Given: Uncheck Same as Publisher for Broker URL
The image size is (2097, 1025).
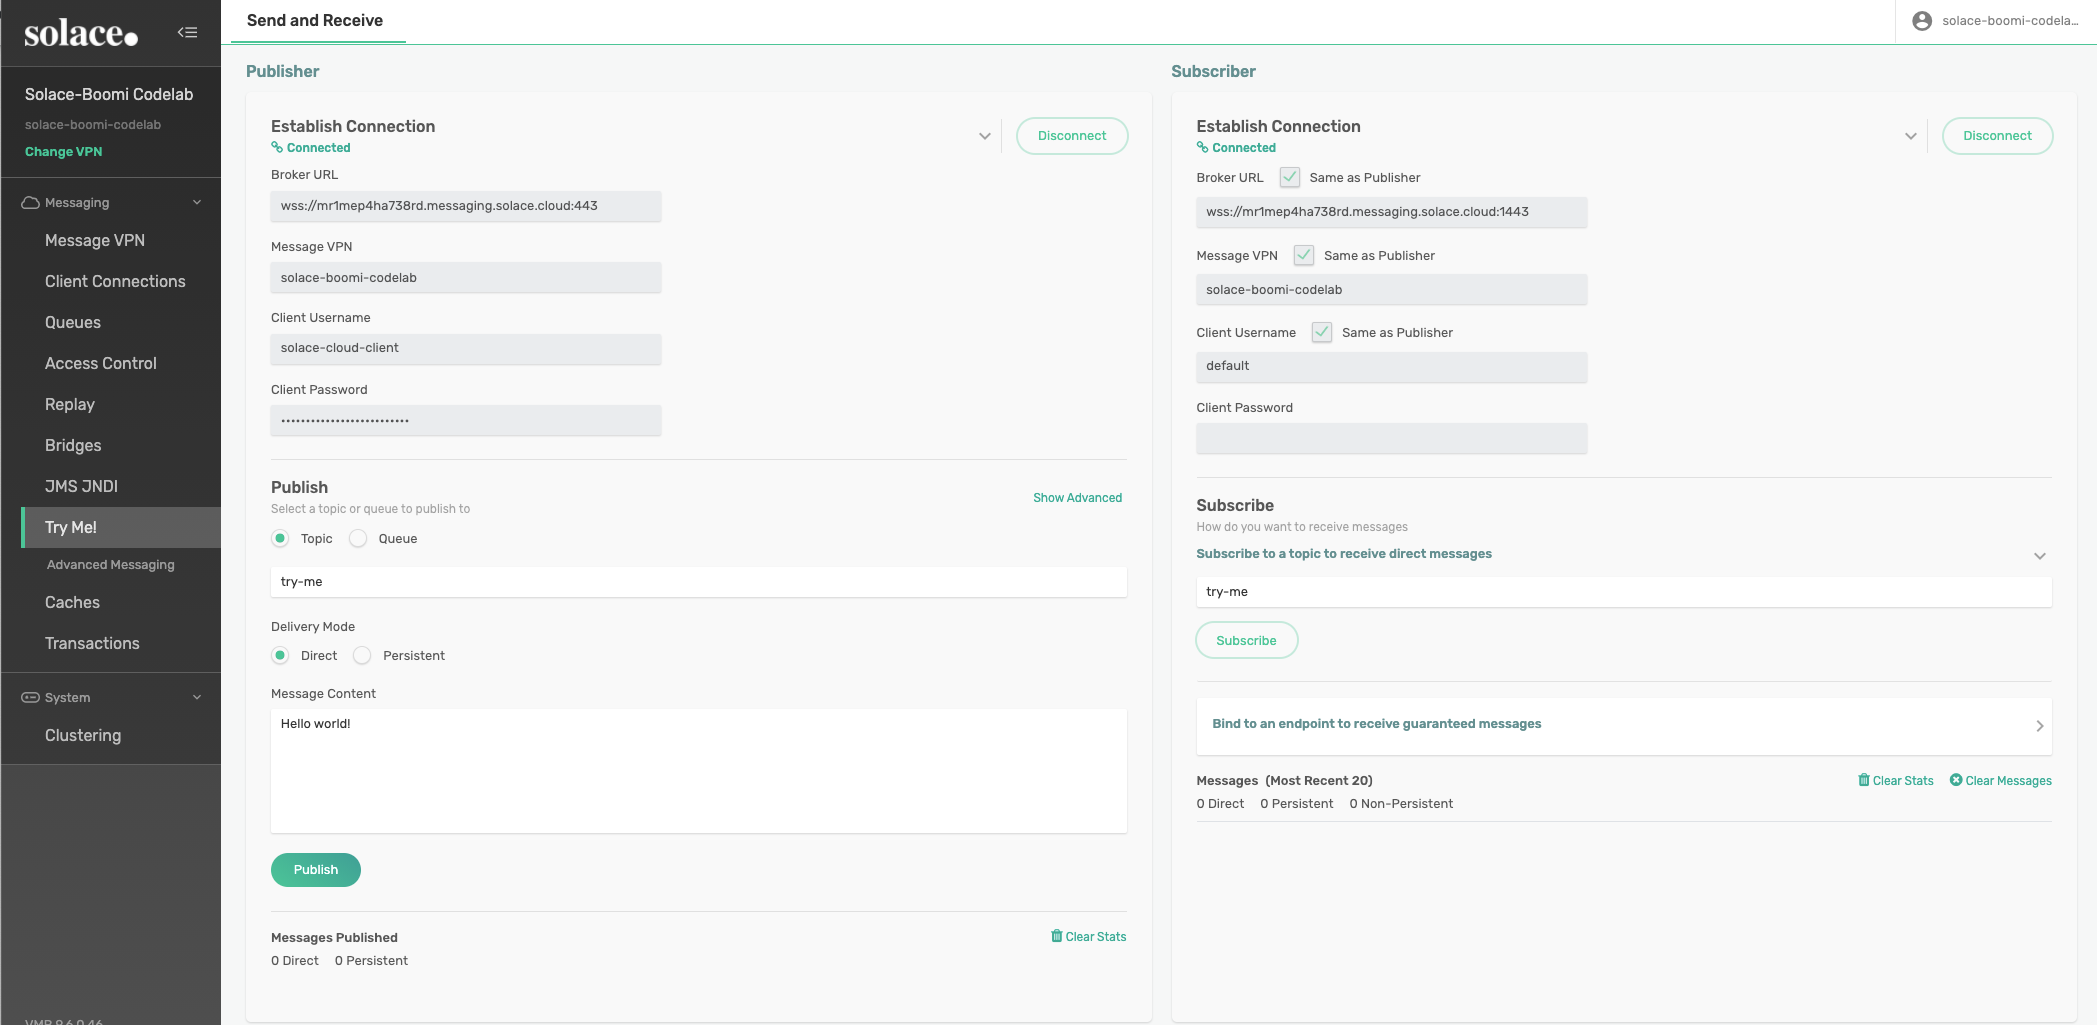Looking at the screenshot, I should pos(1290,178).
